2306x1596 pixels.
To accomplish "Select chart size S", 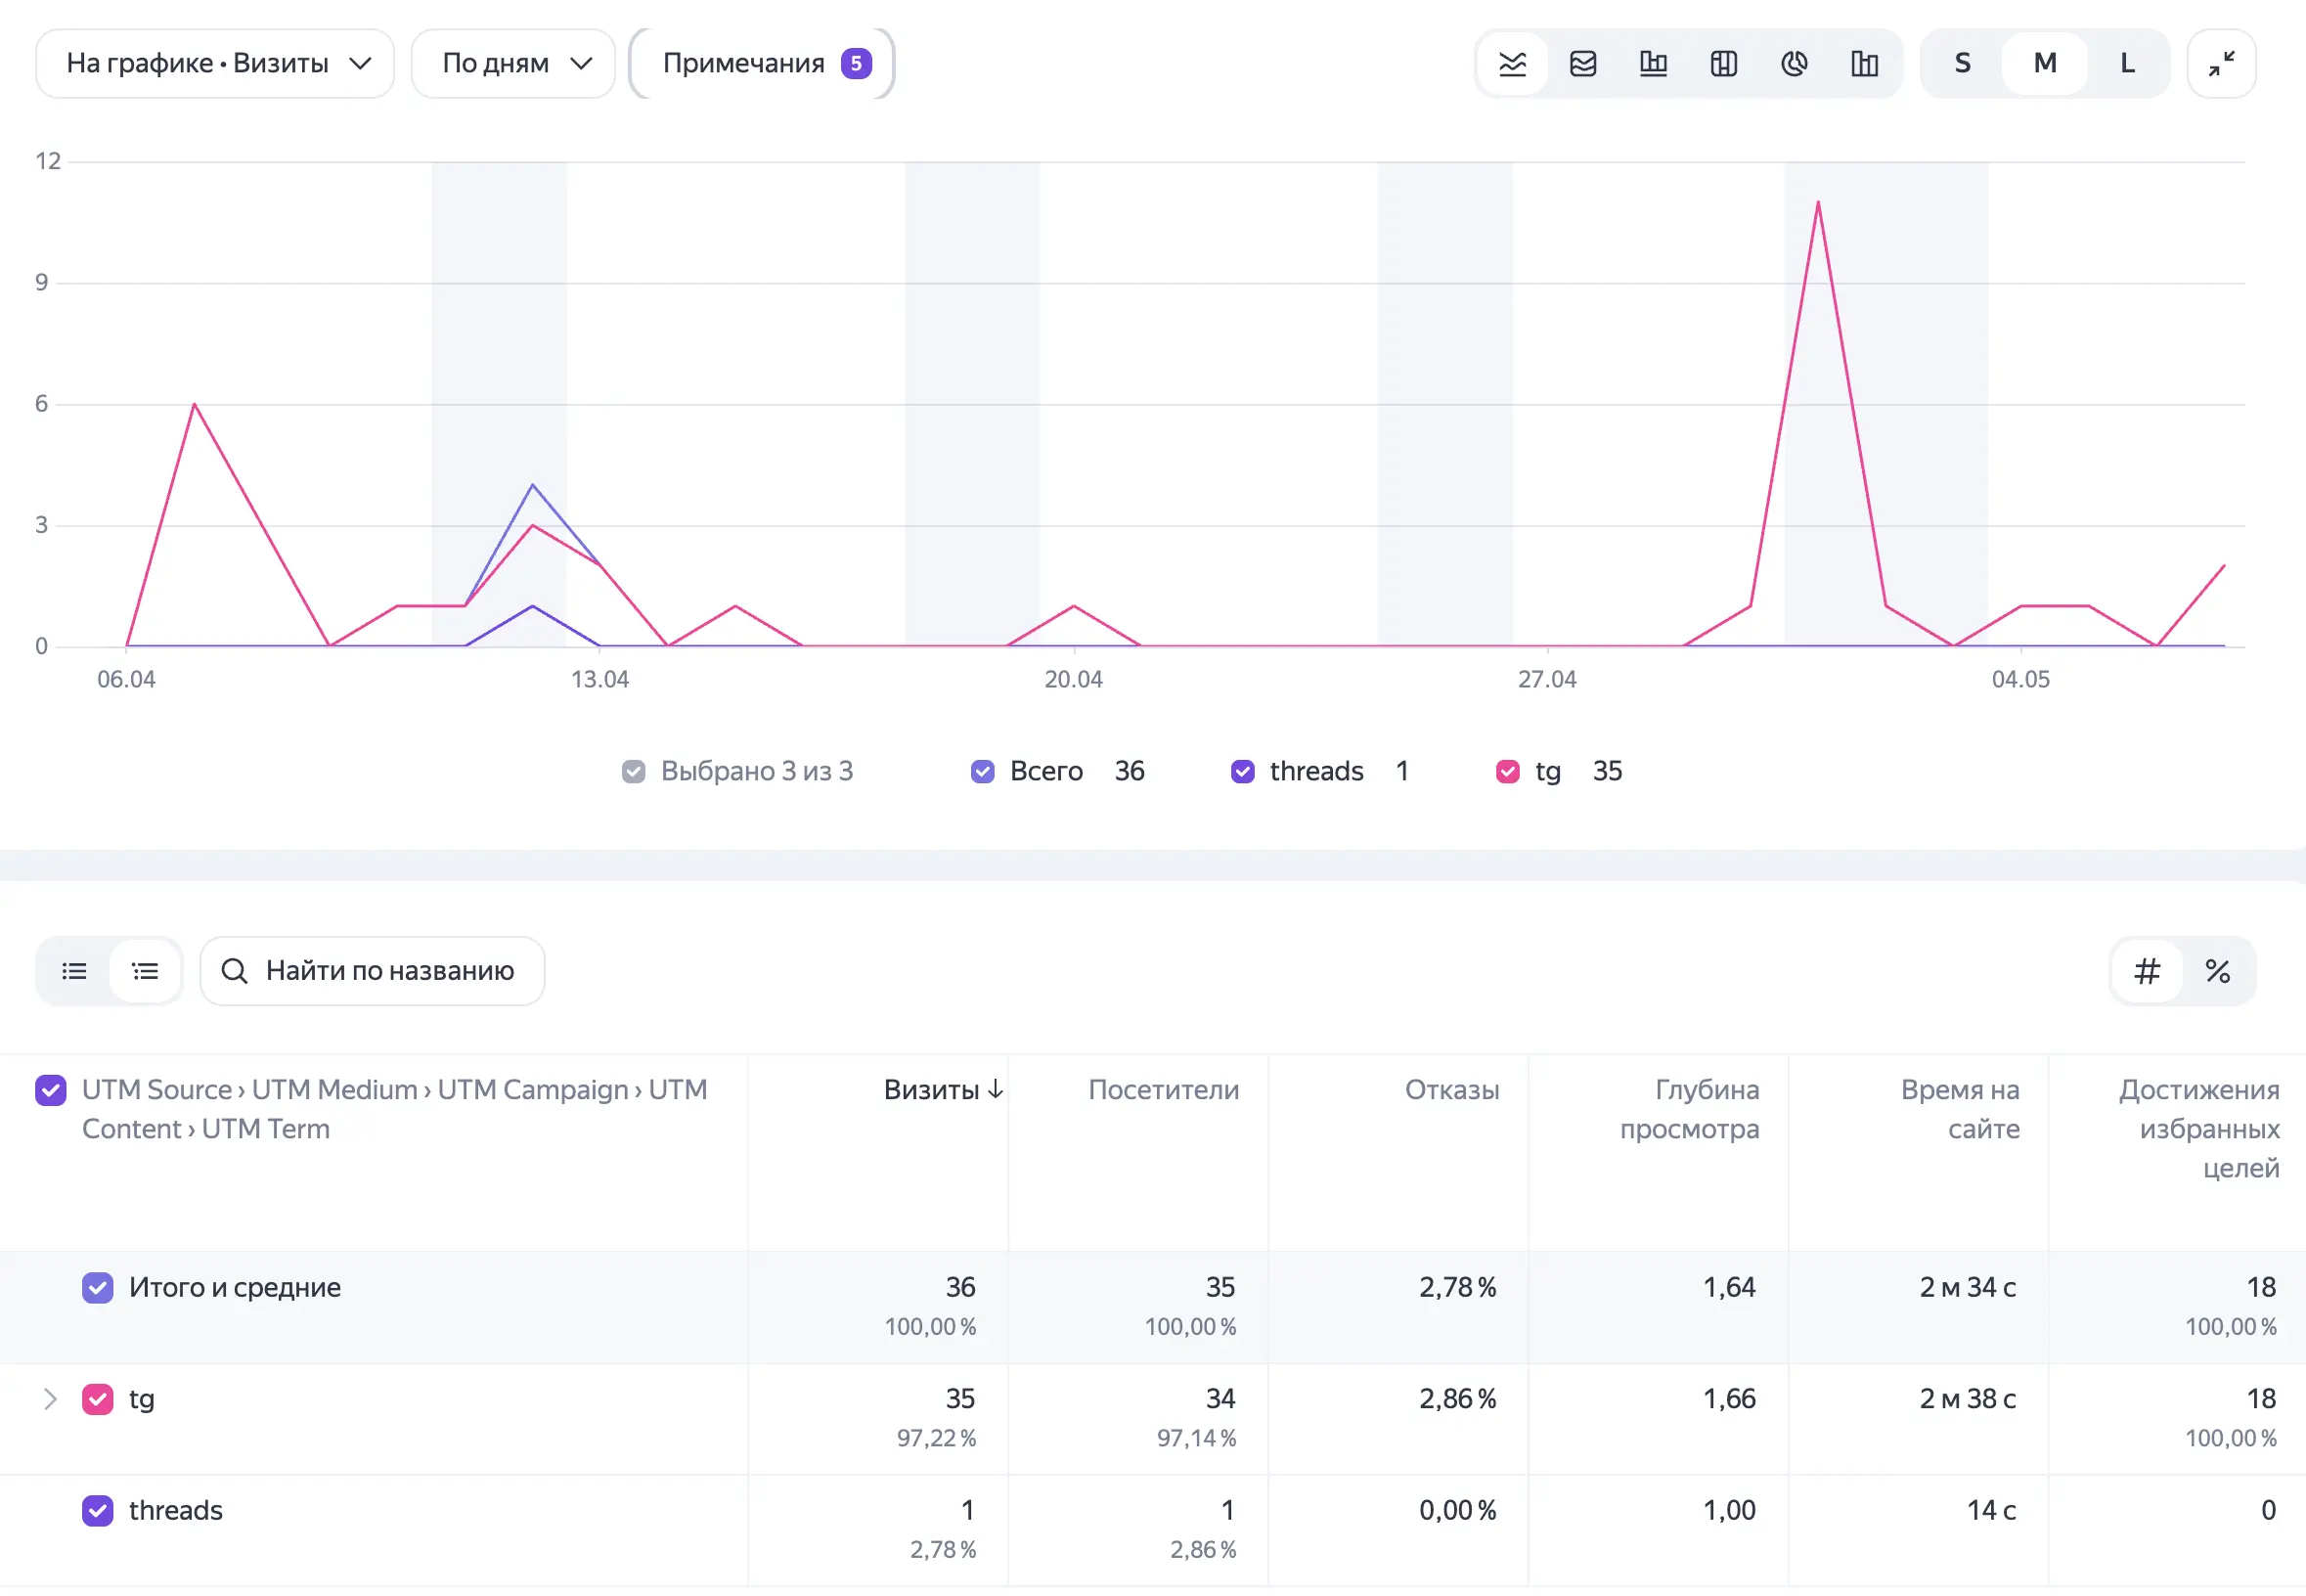I will pyautogui.click(x=1962, y=64).
